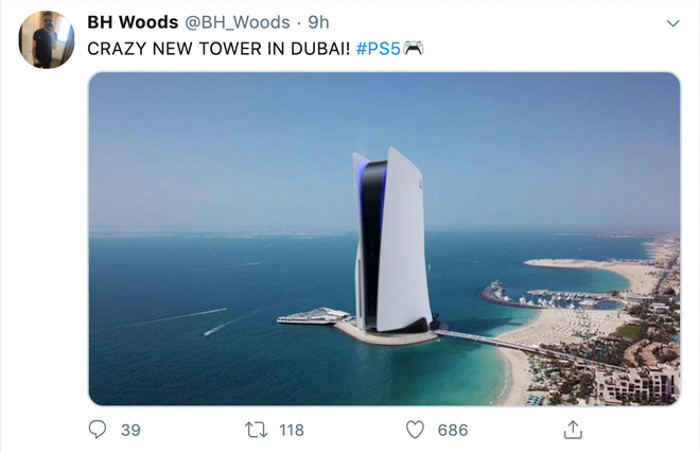
Task: Click the game controller emoji
Action: tap(413, 48)
